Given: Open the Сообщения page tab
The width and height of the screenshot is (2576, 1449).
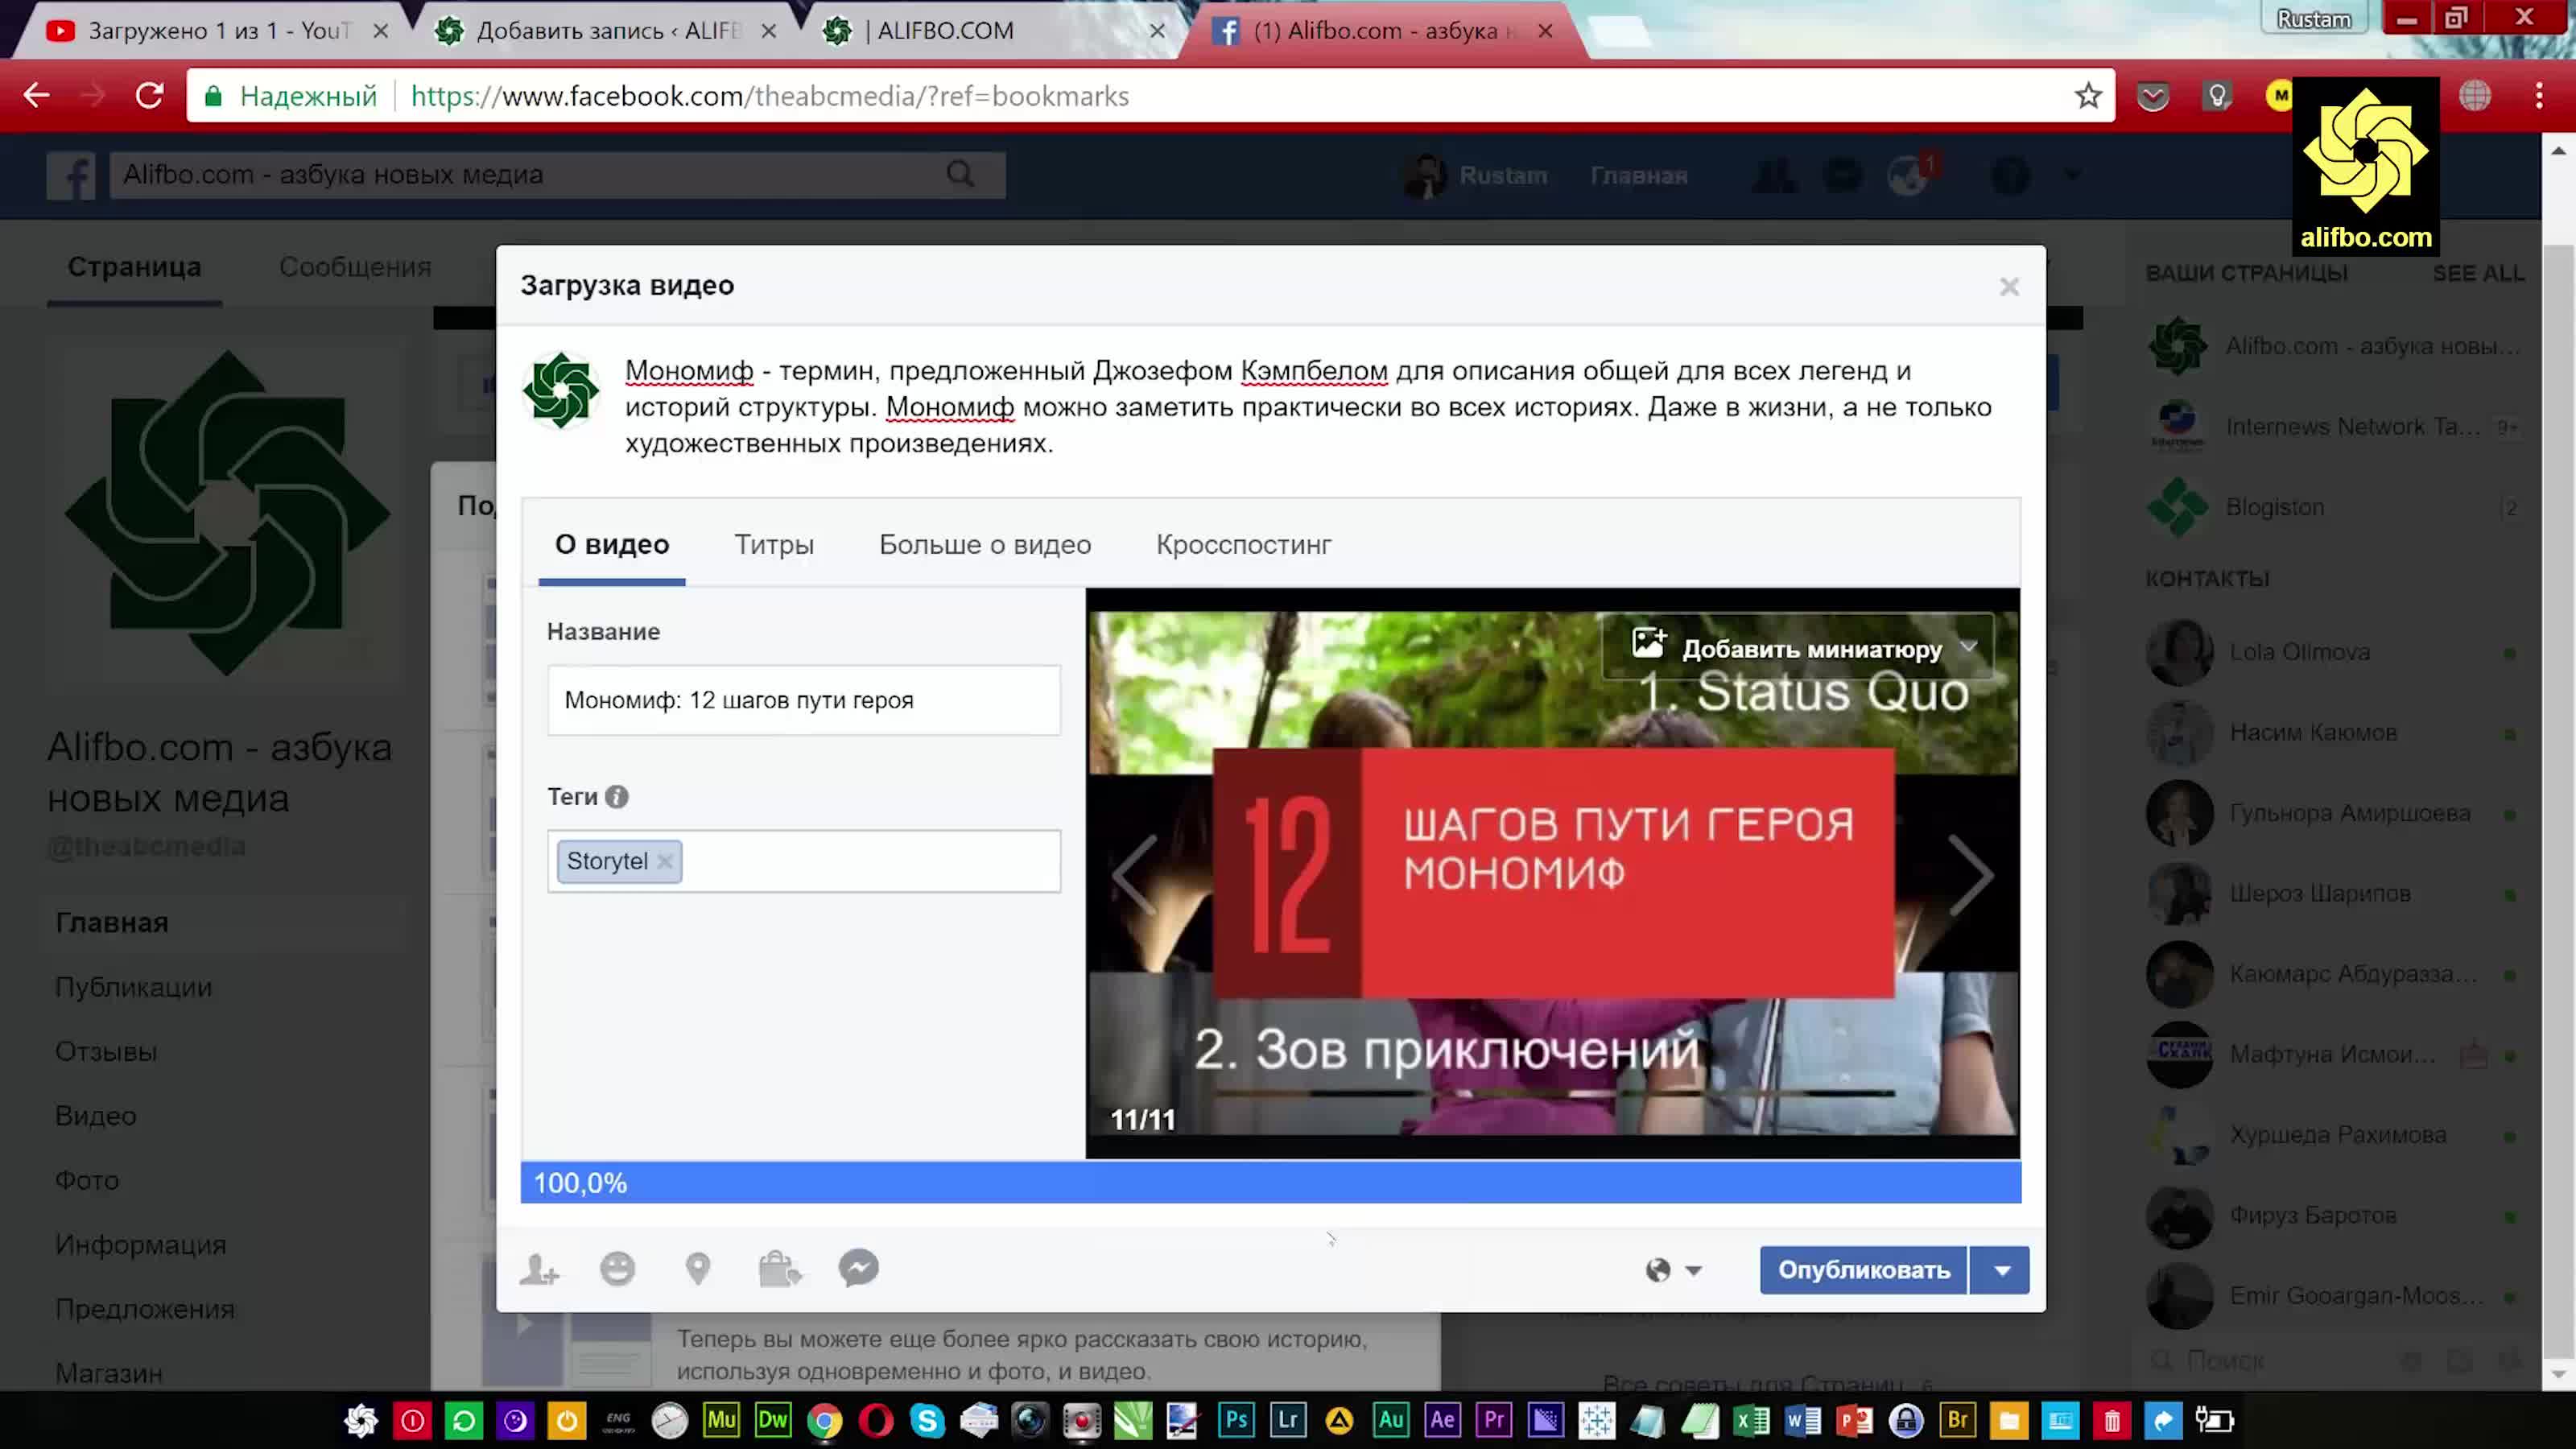Looking at the screenshot, I should [355, 267].
